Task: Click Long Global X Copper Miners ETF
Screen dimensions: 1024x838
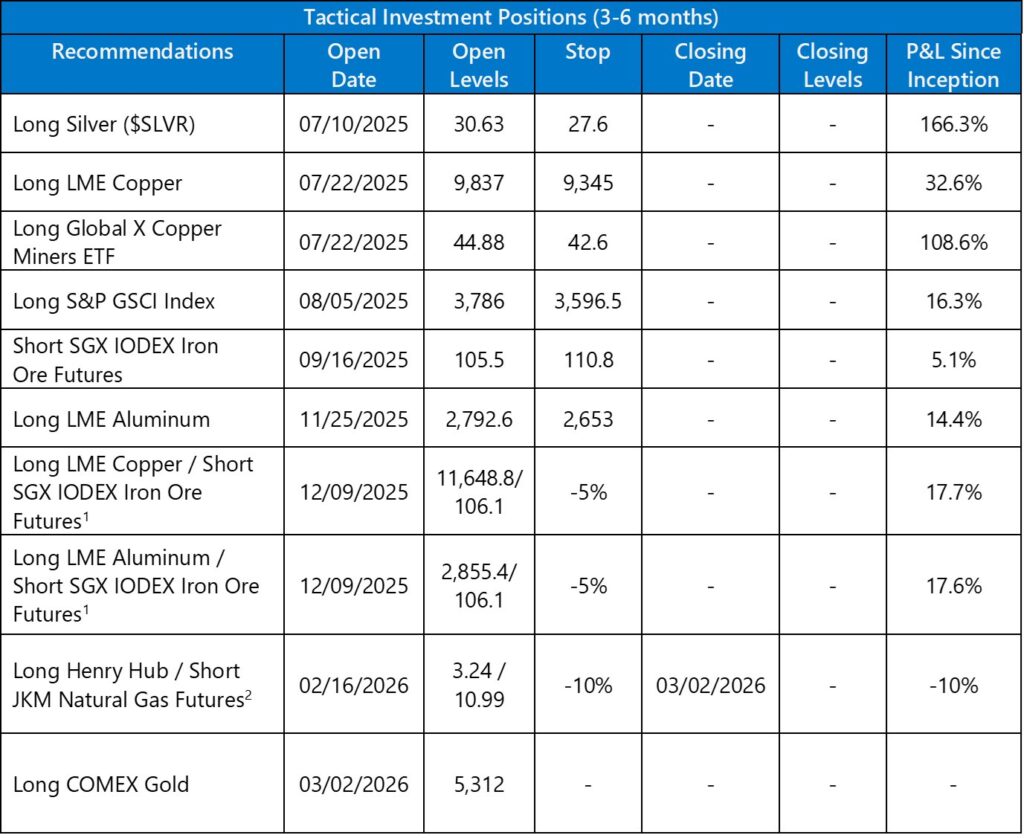Action: tap(117, 242)
